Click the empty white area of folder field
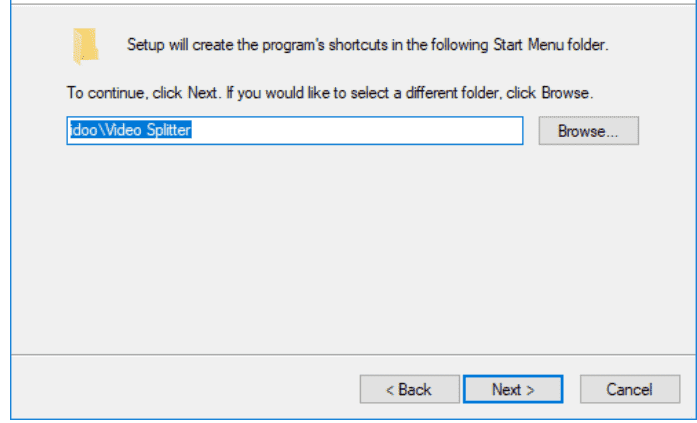Image resolution: width=697 pixels, height=423 pixels. [356, 131]
